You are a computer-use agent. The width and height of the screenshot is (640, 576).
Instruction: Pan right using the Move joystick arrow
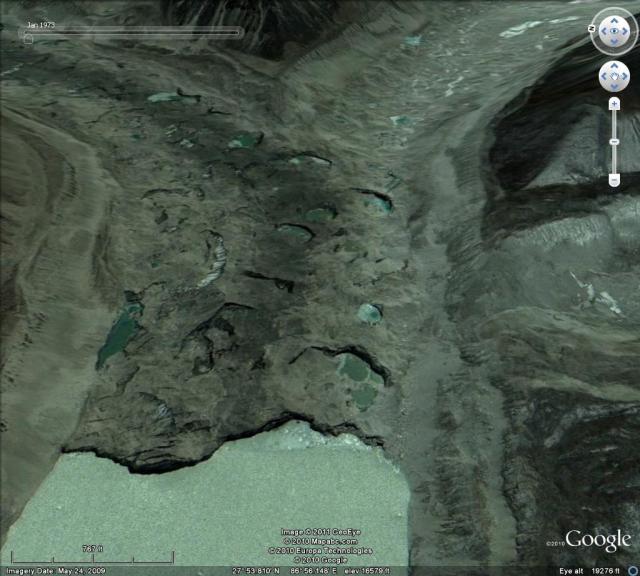pyautogui.click(x=624, y=77)
